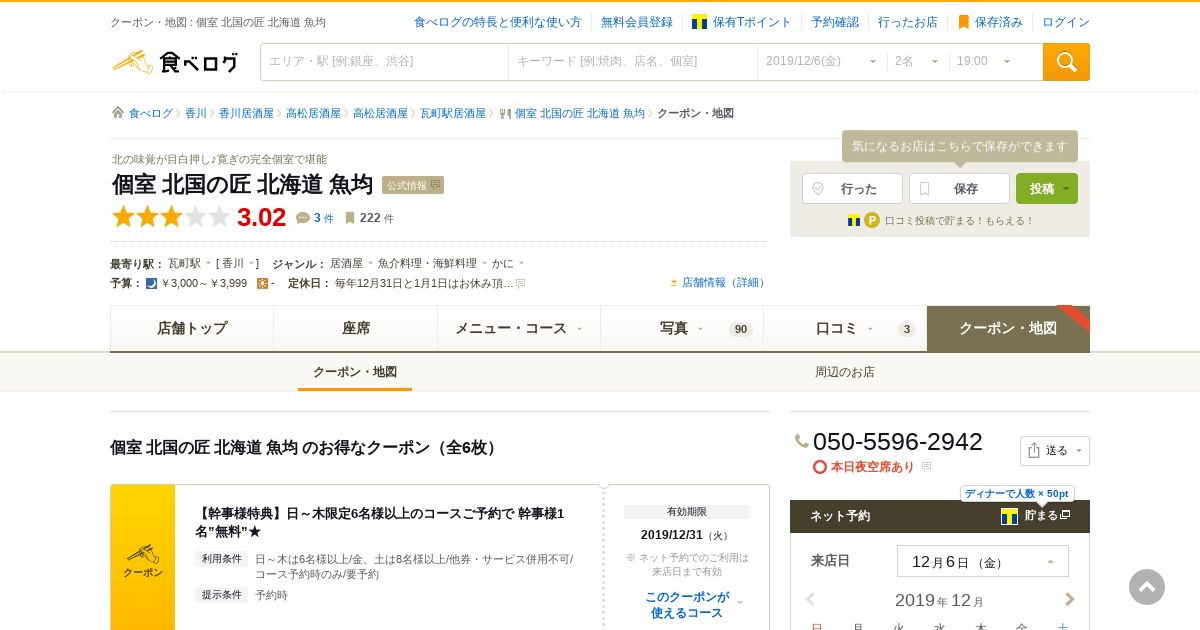Click the 魚介料理・海鮮料理 genre link
The height and width of the screenshot is (630, 1200).
(427, 263)
